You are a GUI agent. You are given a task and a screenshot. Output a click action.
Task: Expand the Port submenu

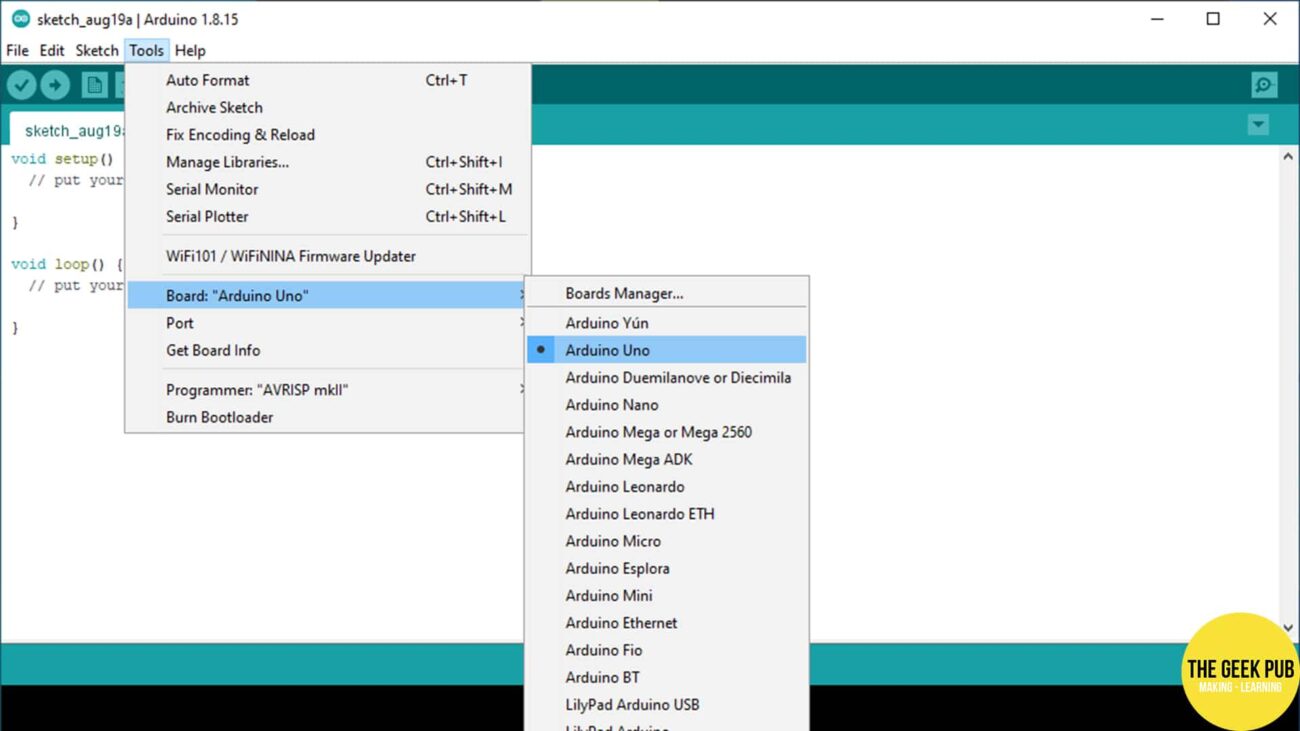(x=180, y=322)
